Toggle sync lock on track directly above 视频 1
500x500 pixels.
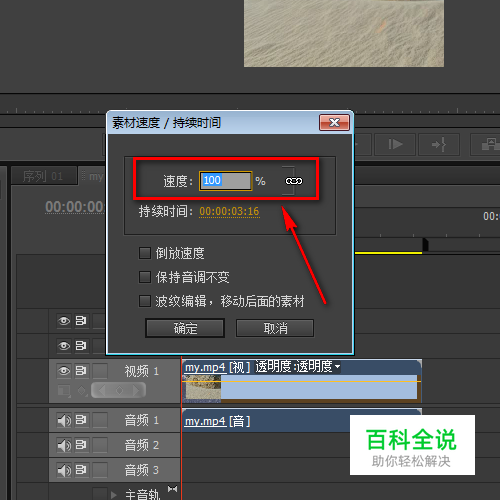pos(81,345)
